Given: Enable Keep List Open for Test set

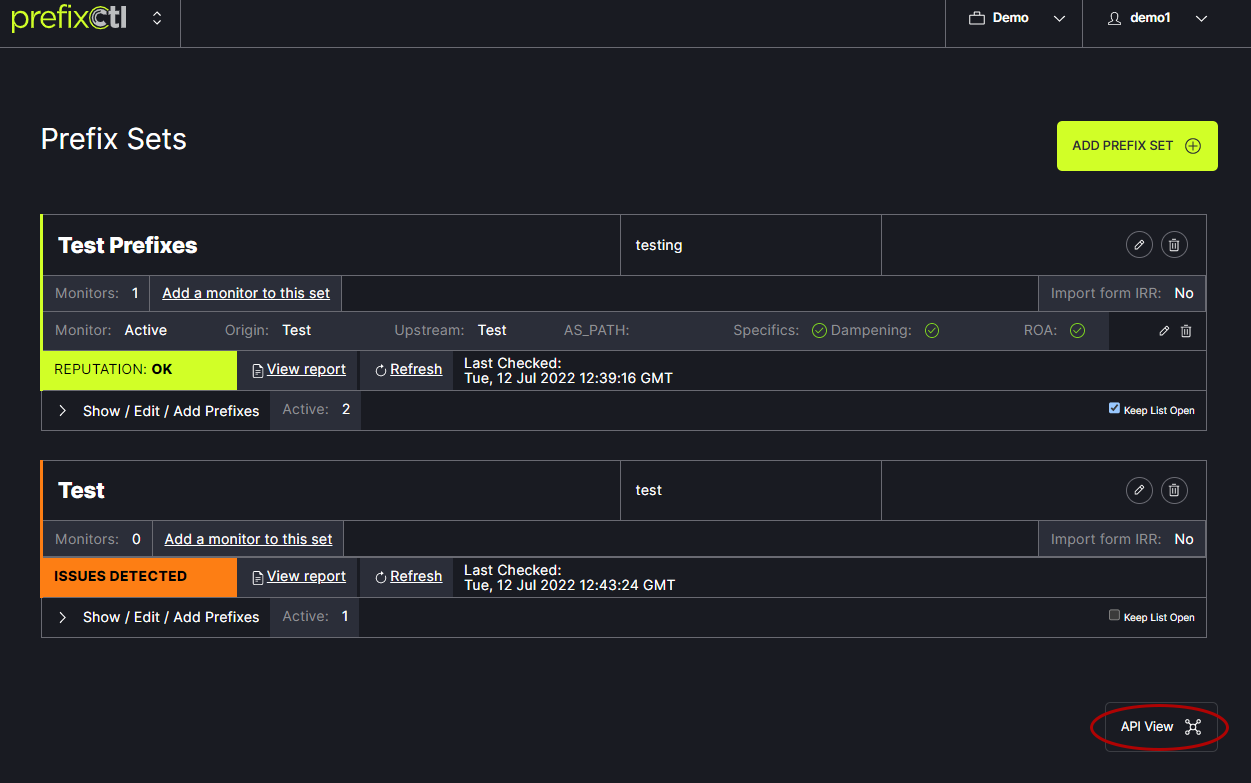Looking at the screenshot, I should [x=1114, y=615].
